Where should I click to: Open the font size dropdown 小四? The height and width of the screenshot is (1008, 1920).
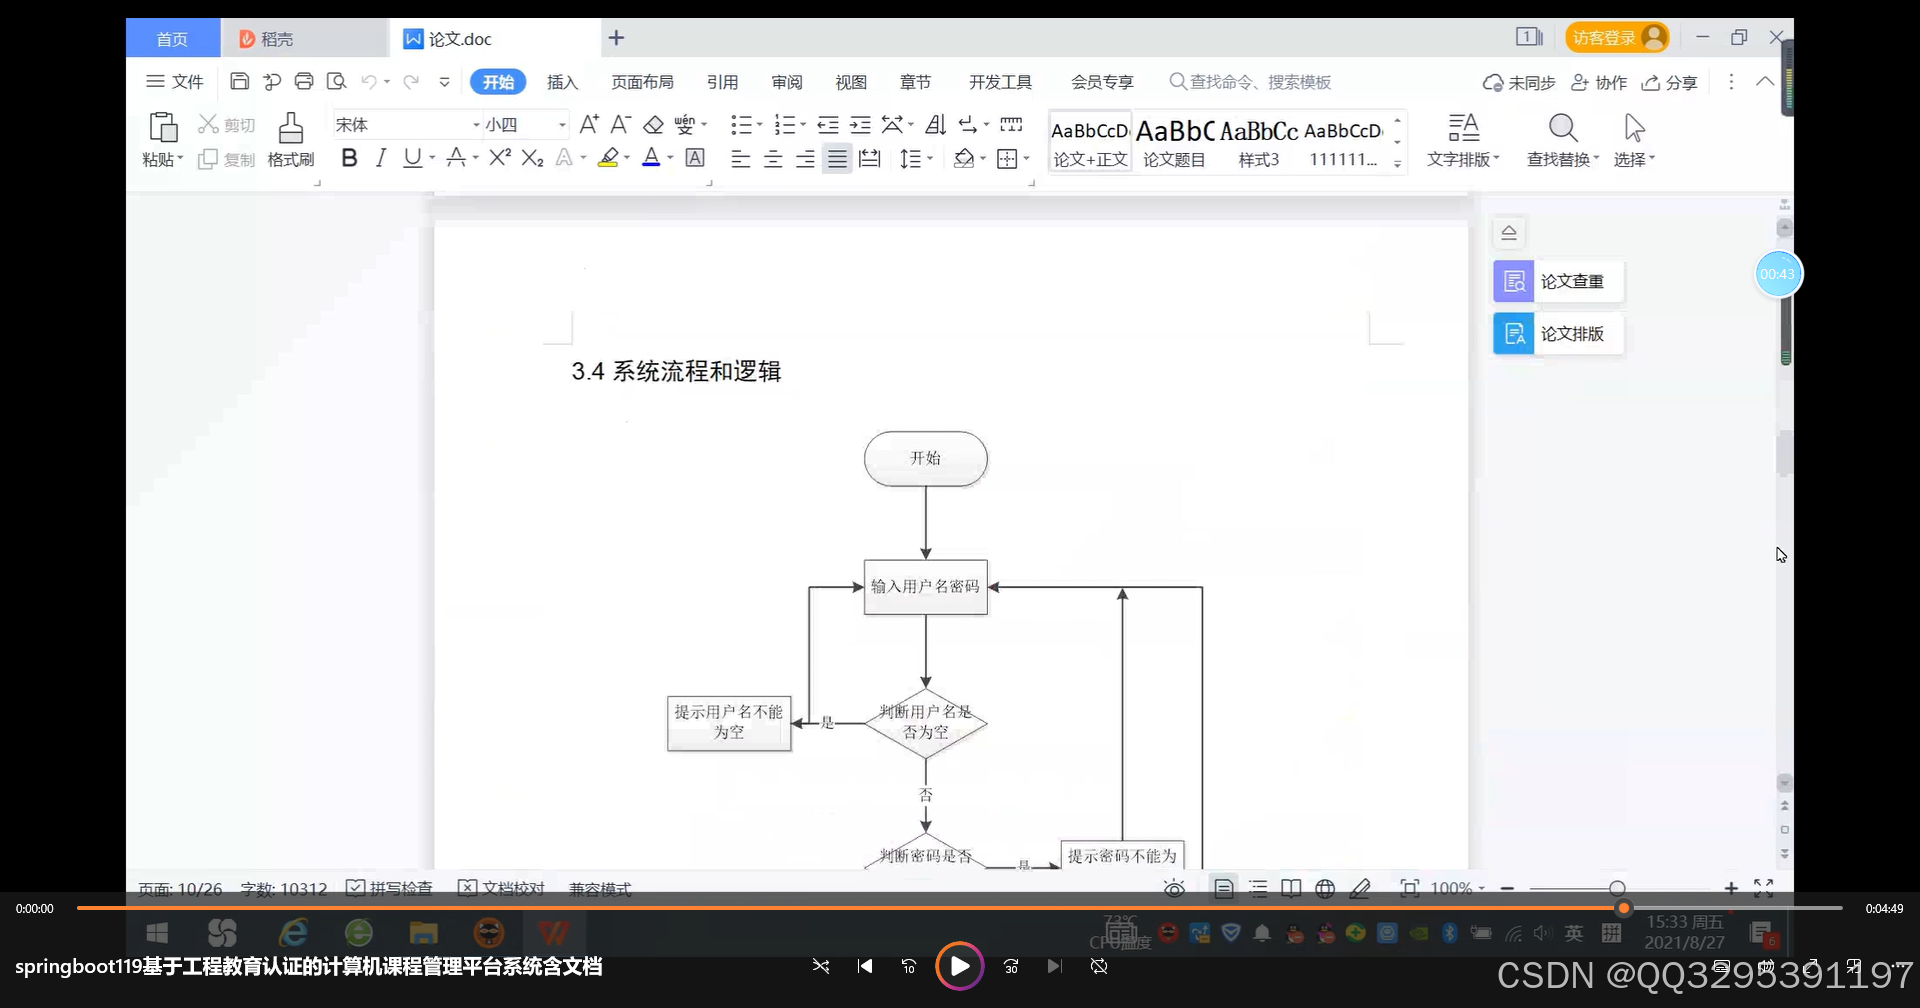pos(562,125)
